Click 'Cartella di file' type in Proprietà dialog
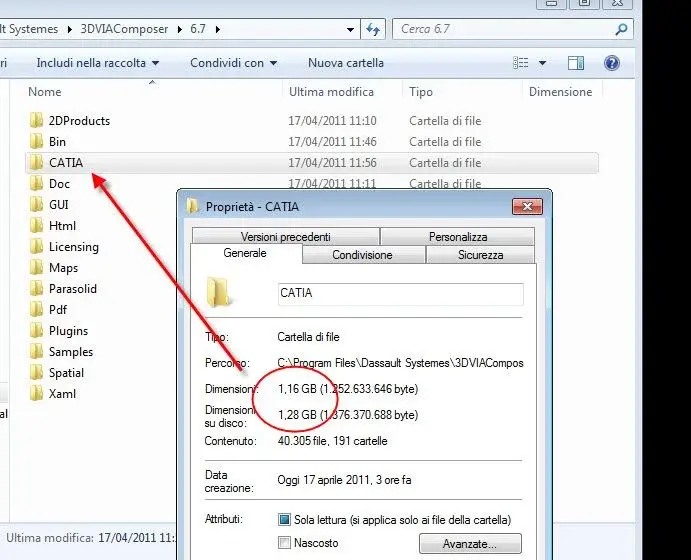 (308, 337)
